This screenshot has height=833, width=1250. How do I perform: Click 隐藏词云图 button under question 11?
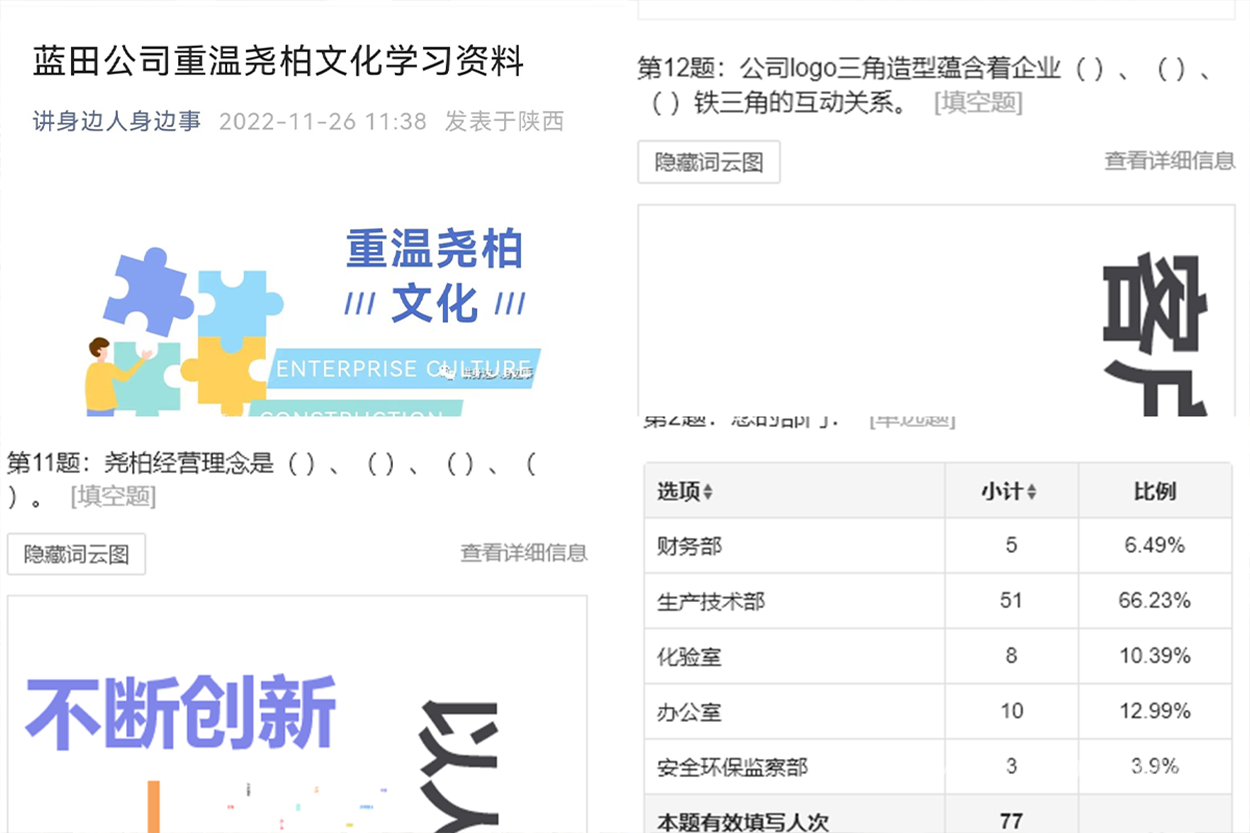(x=77, y=554)
